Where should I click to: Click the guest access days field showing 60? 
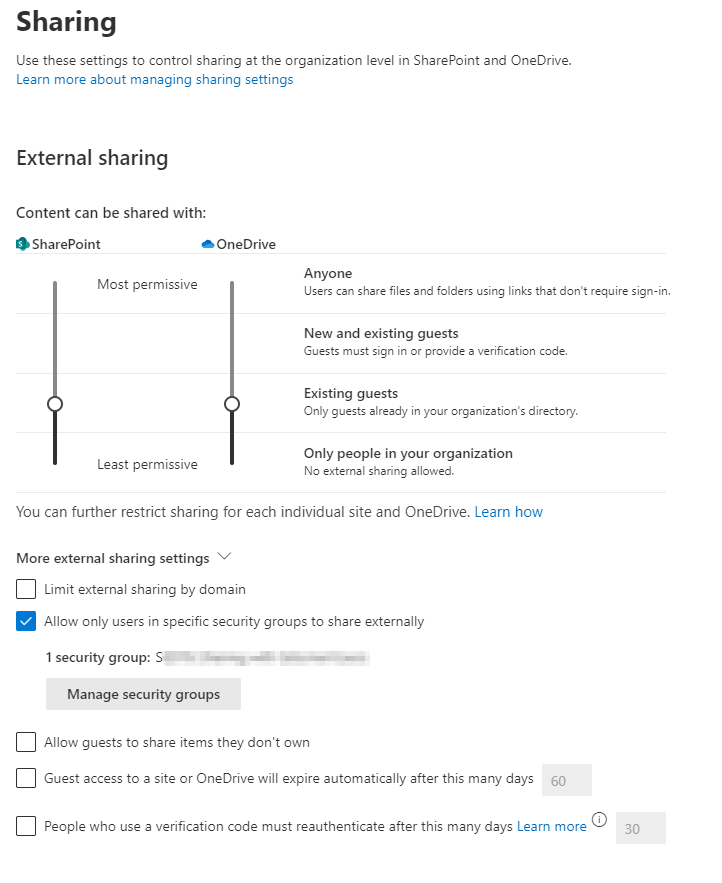pyautogui.click(x=566, y=780)
